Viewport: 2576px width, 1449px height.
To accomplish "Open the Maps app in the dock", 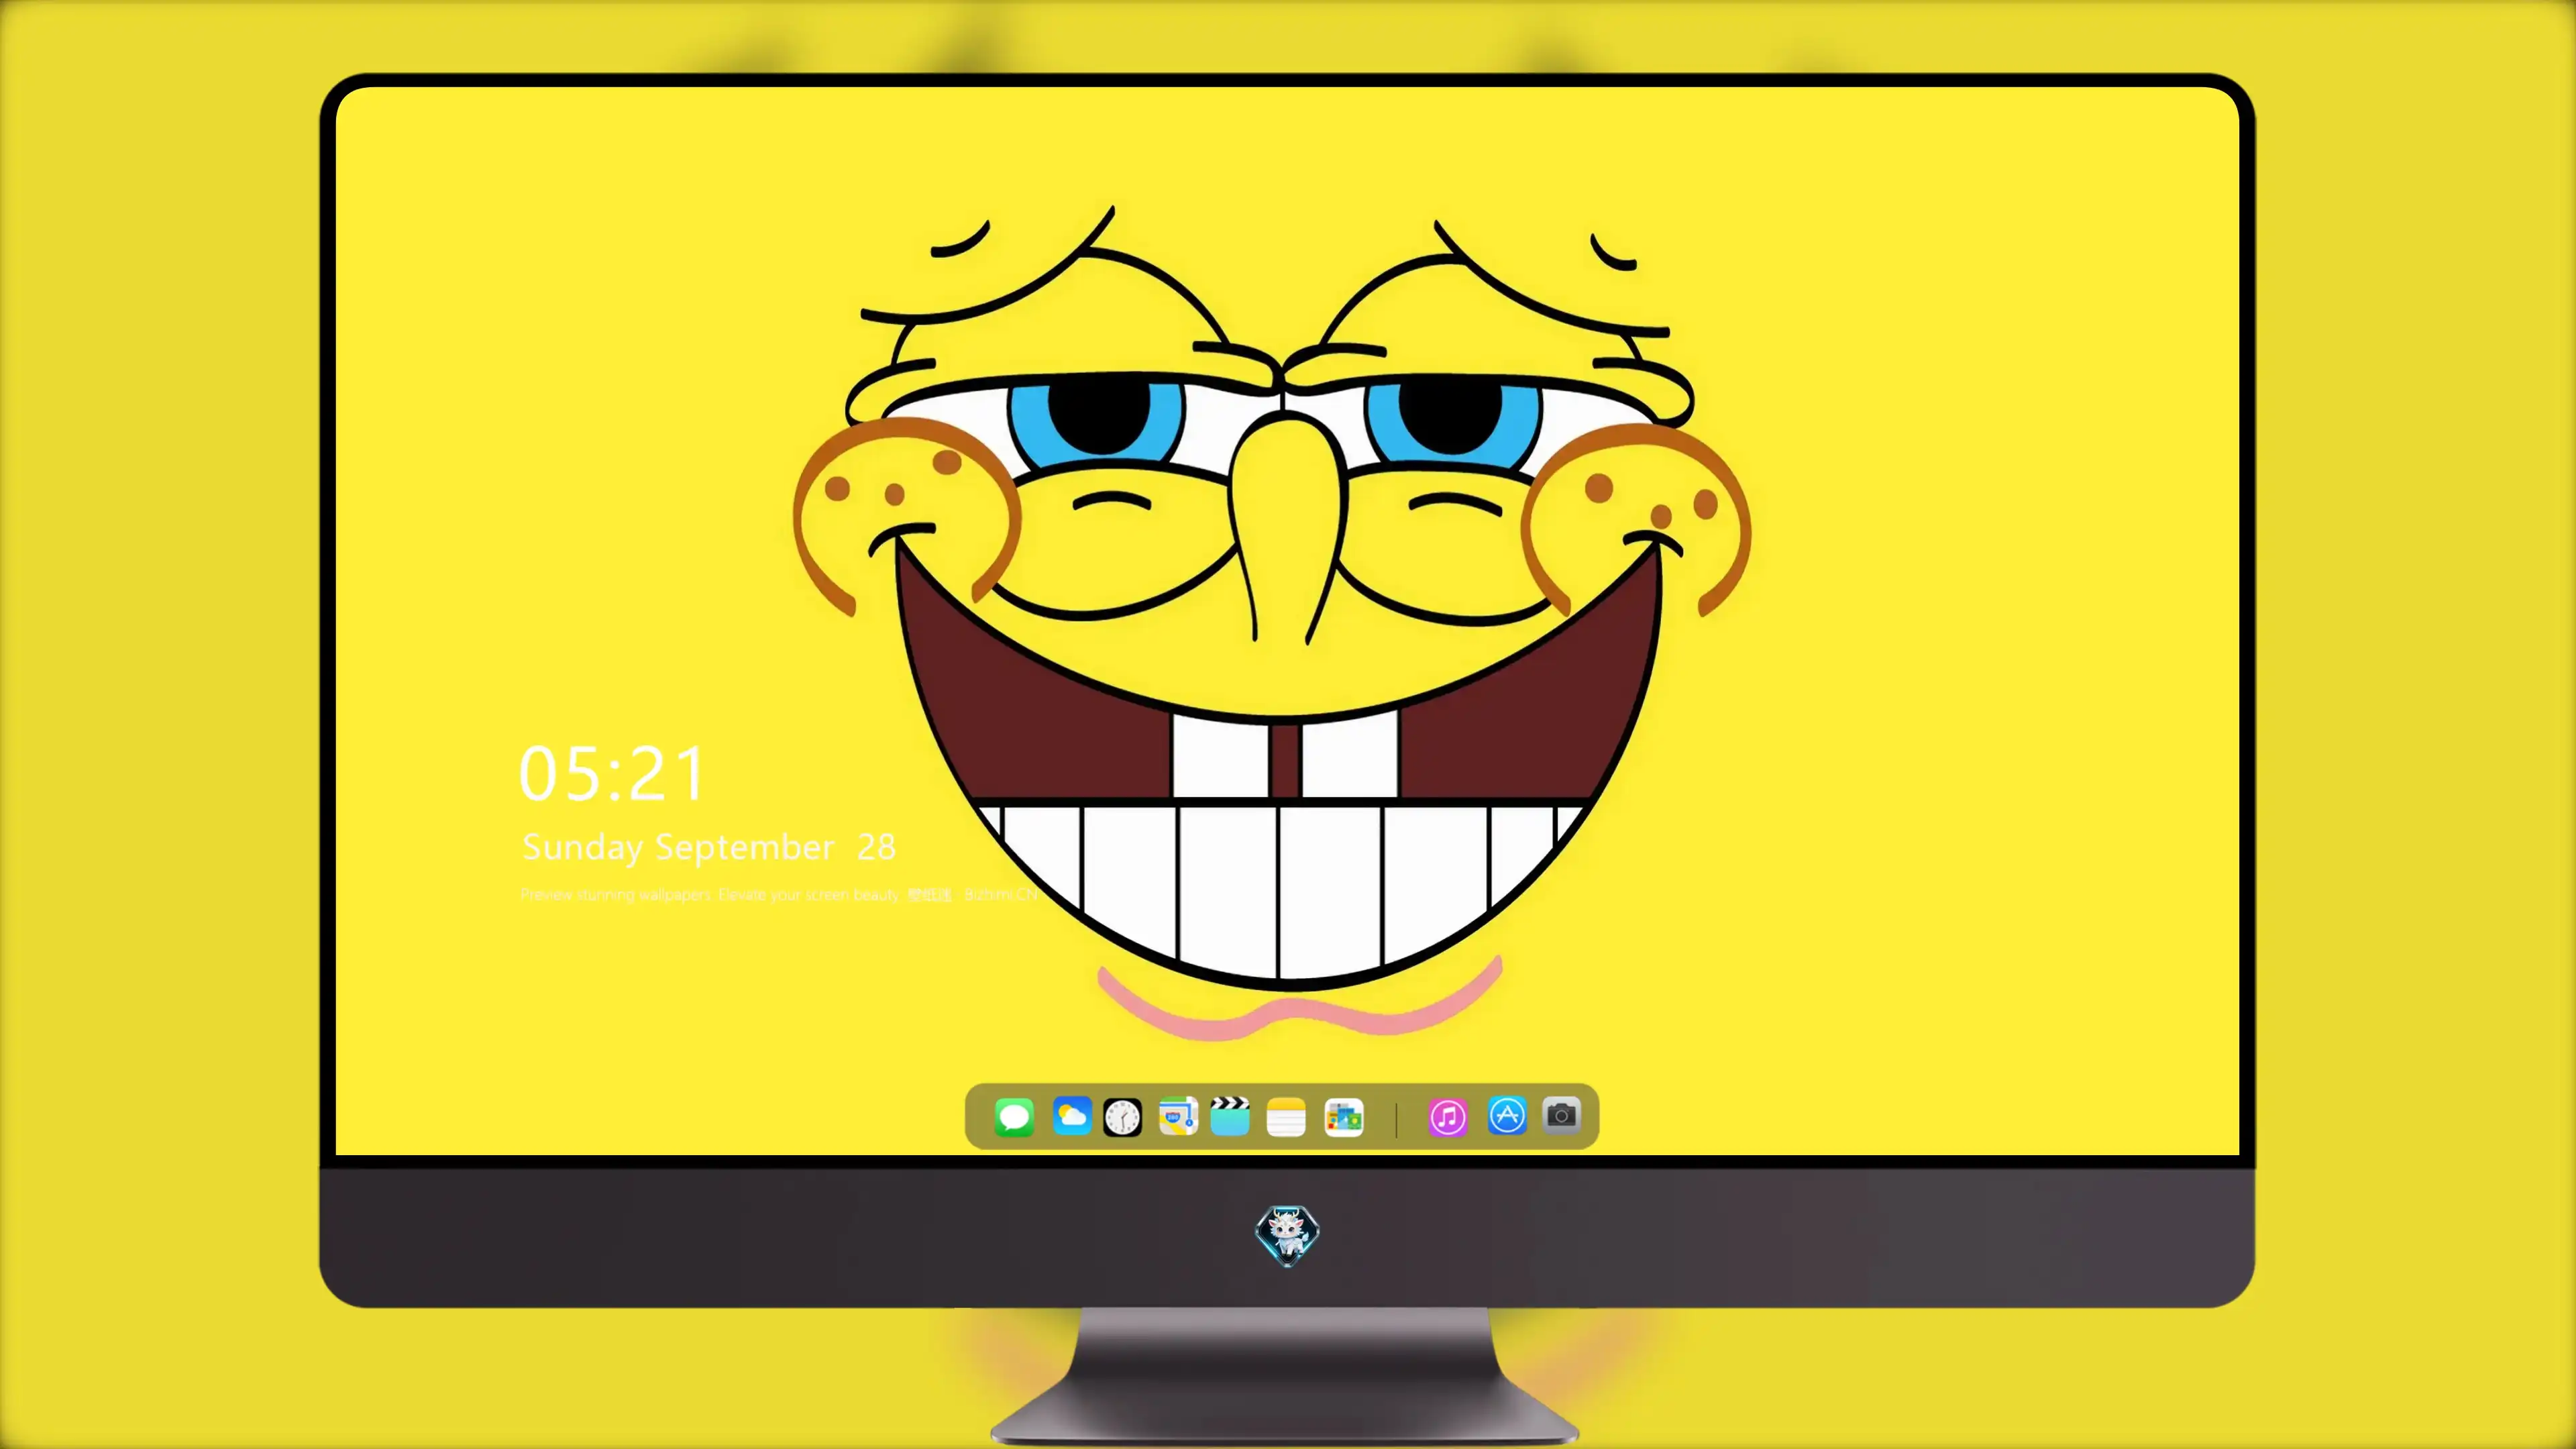I will tap(1178, 1116).
